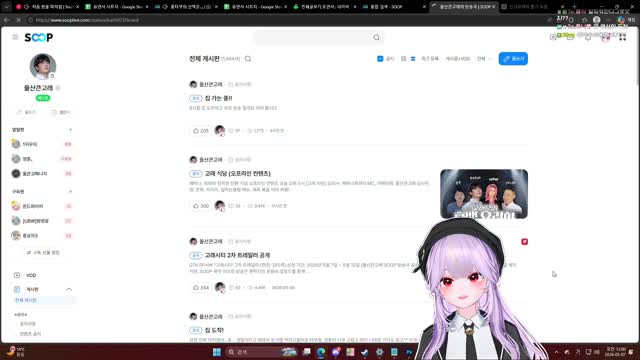Open the VOD sidebar menu
The height and width of the screenshot is (360, 640).
tap(31, 276)
